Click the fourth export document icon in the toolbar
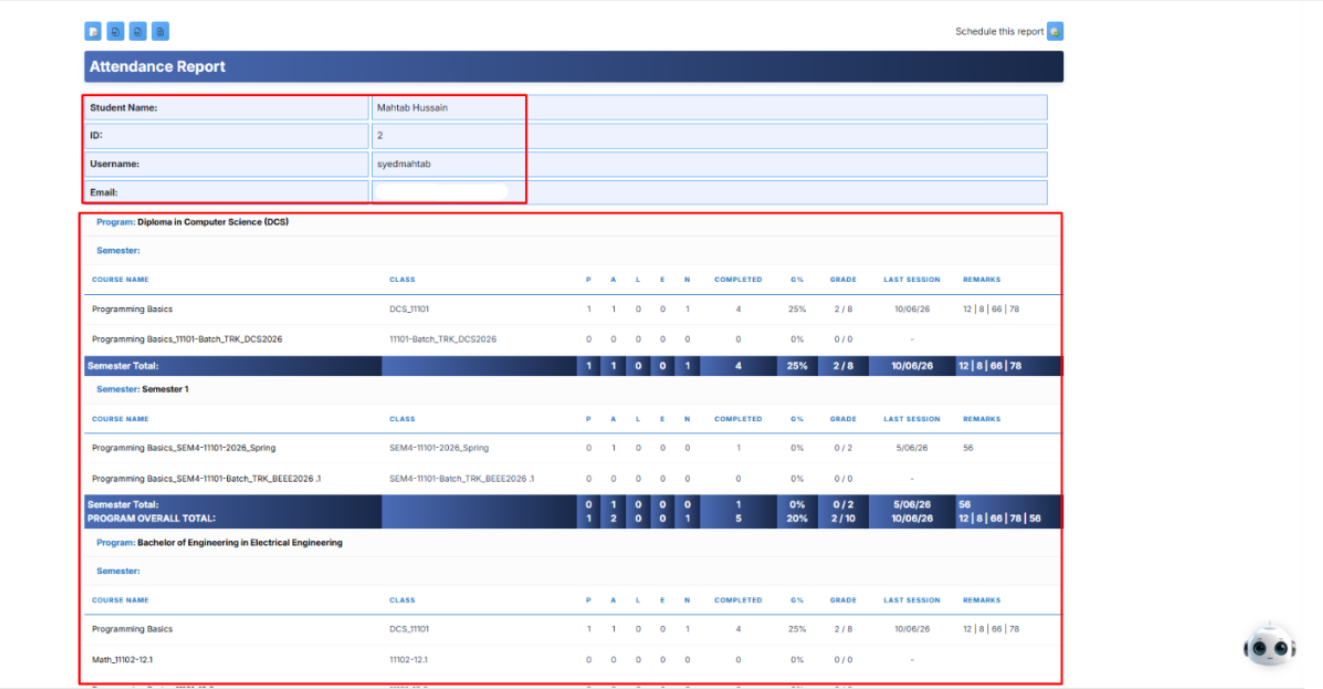The height and width of the screenshot is (689, 1323). pos(161,32)
